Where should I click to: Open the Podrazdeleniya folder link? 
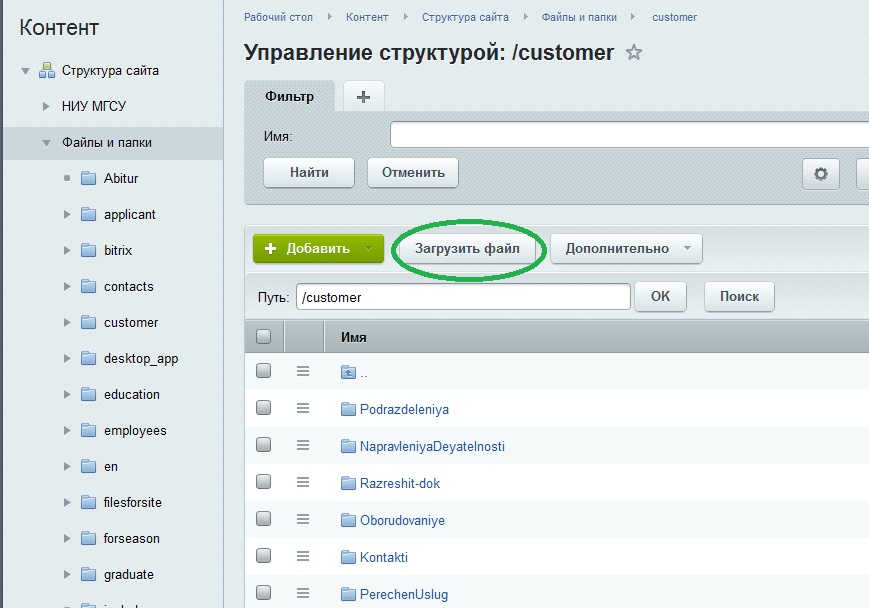point(404,410)
